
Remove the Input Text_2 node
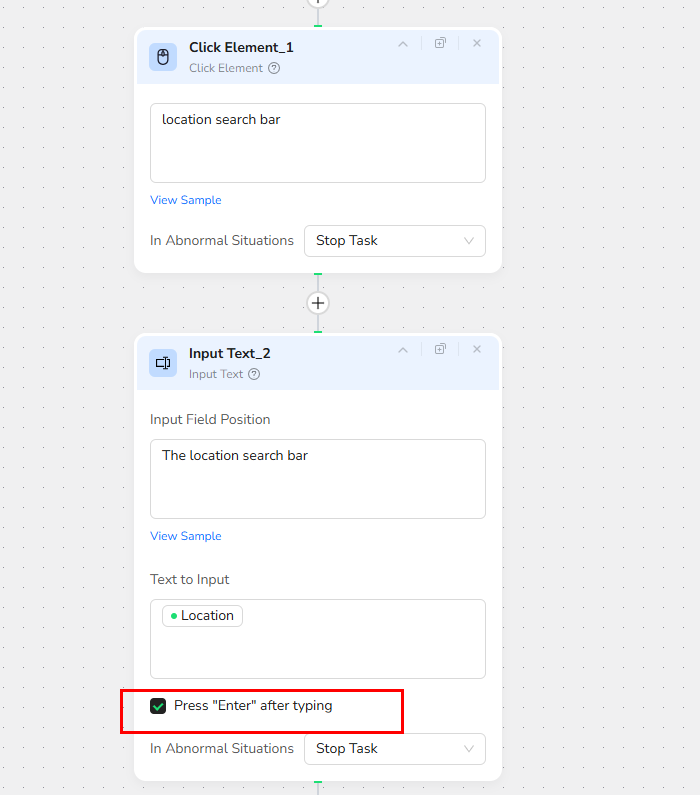[x=477, y=349]
